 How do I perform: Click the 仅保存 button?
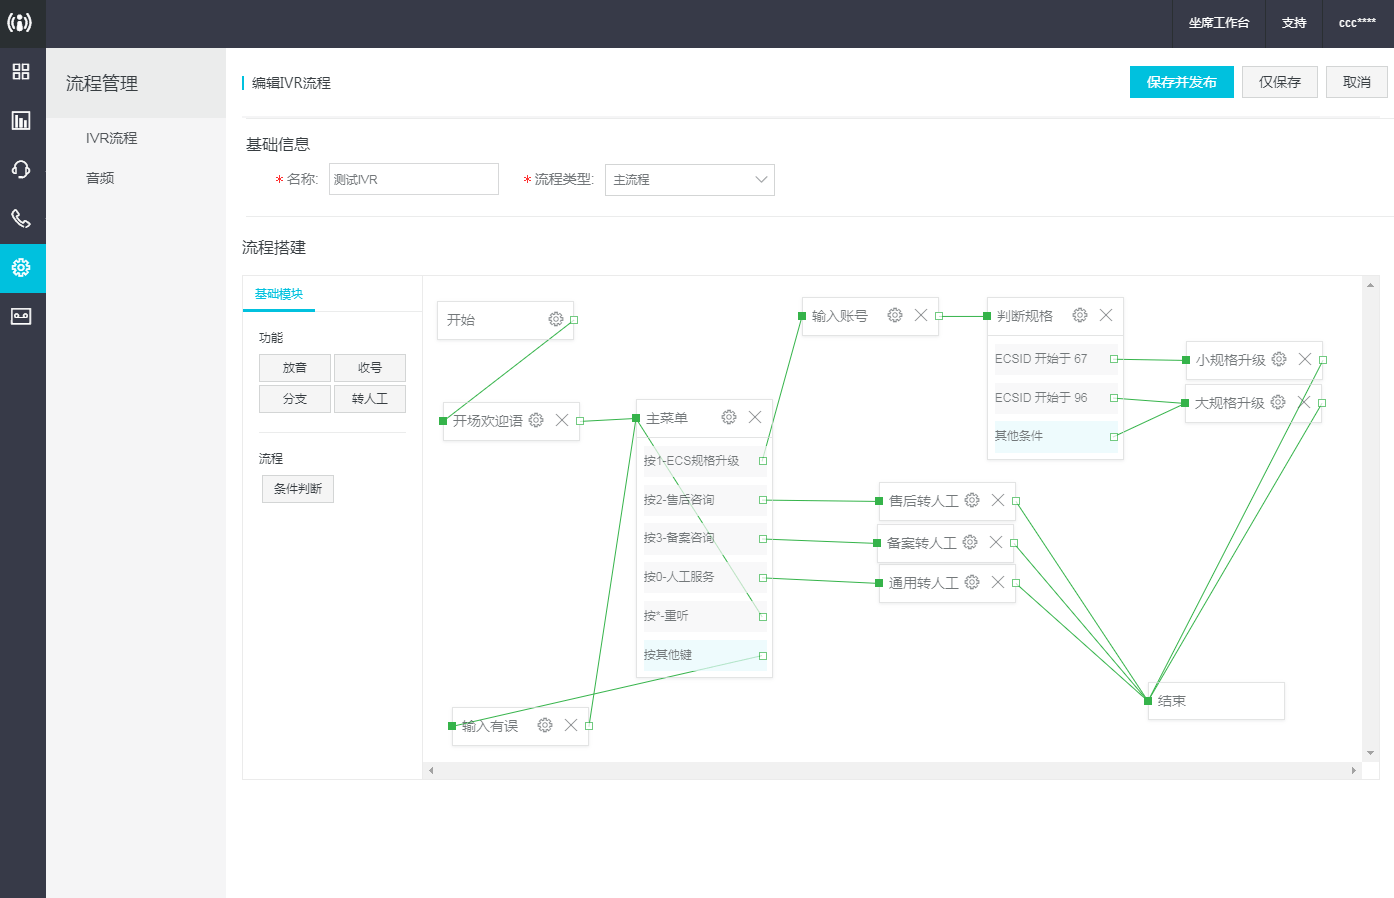coord(1280,82)
